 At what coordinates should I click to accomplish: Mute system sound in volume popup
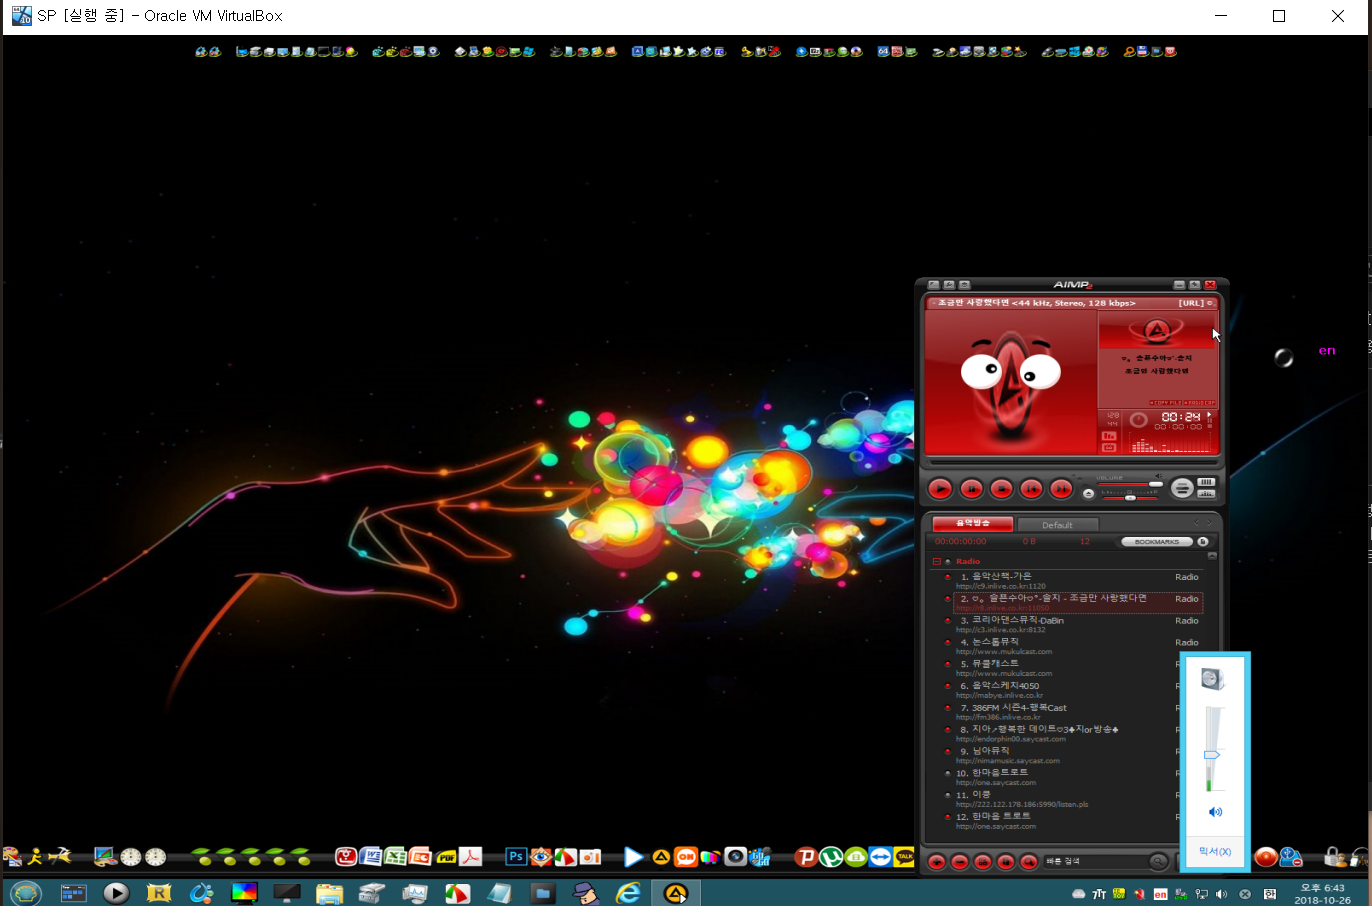point(1215,812)
